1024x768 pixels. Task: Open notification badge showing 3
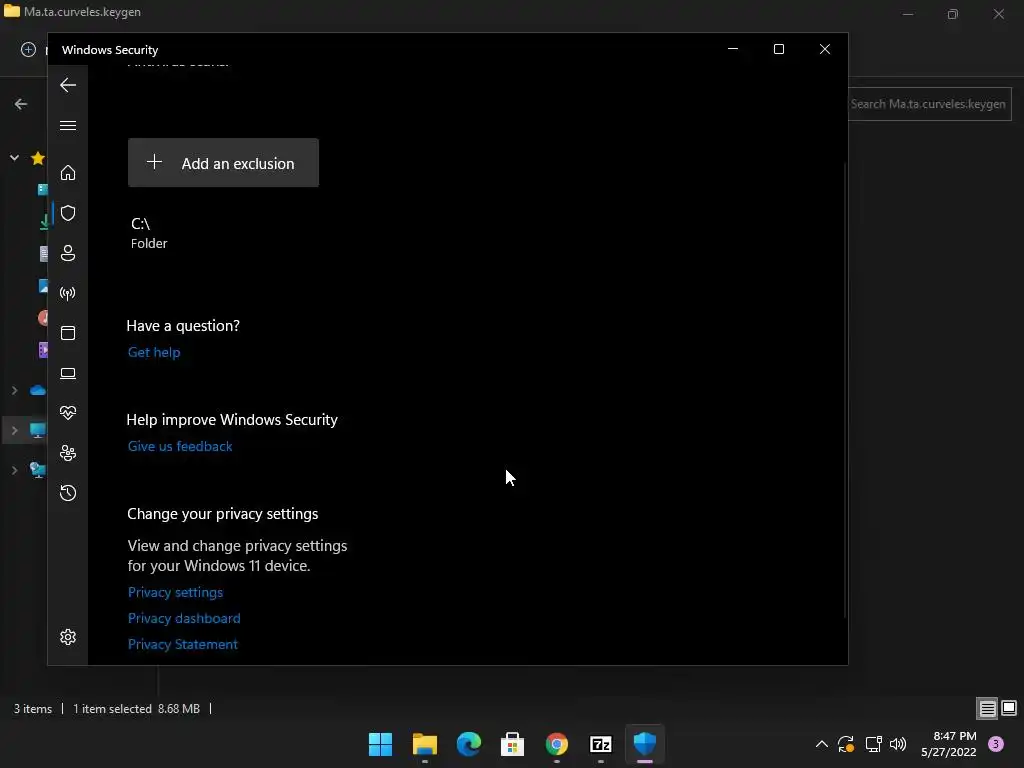point(996,744)
